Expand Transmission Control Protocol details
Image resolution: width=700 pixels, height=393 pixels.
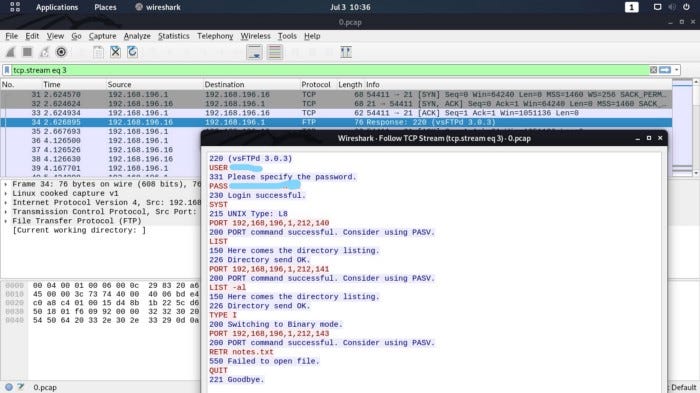click(6, 212)
